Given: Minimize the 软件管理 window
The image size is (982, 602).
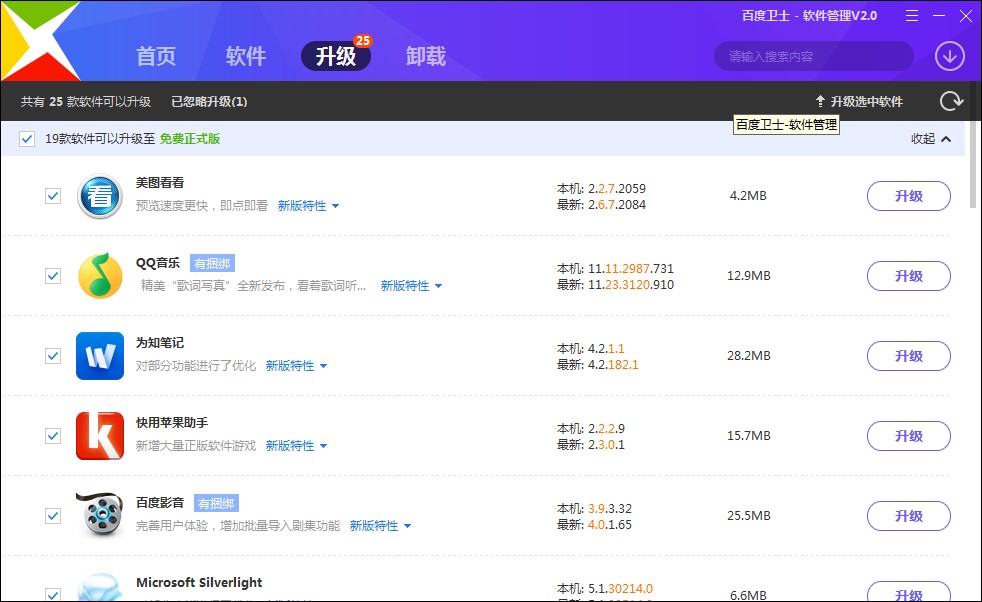Looking at the screenshot, I should pos(939,16).
